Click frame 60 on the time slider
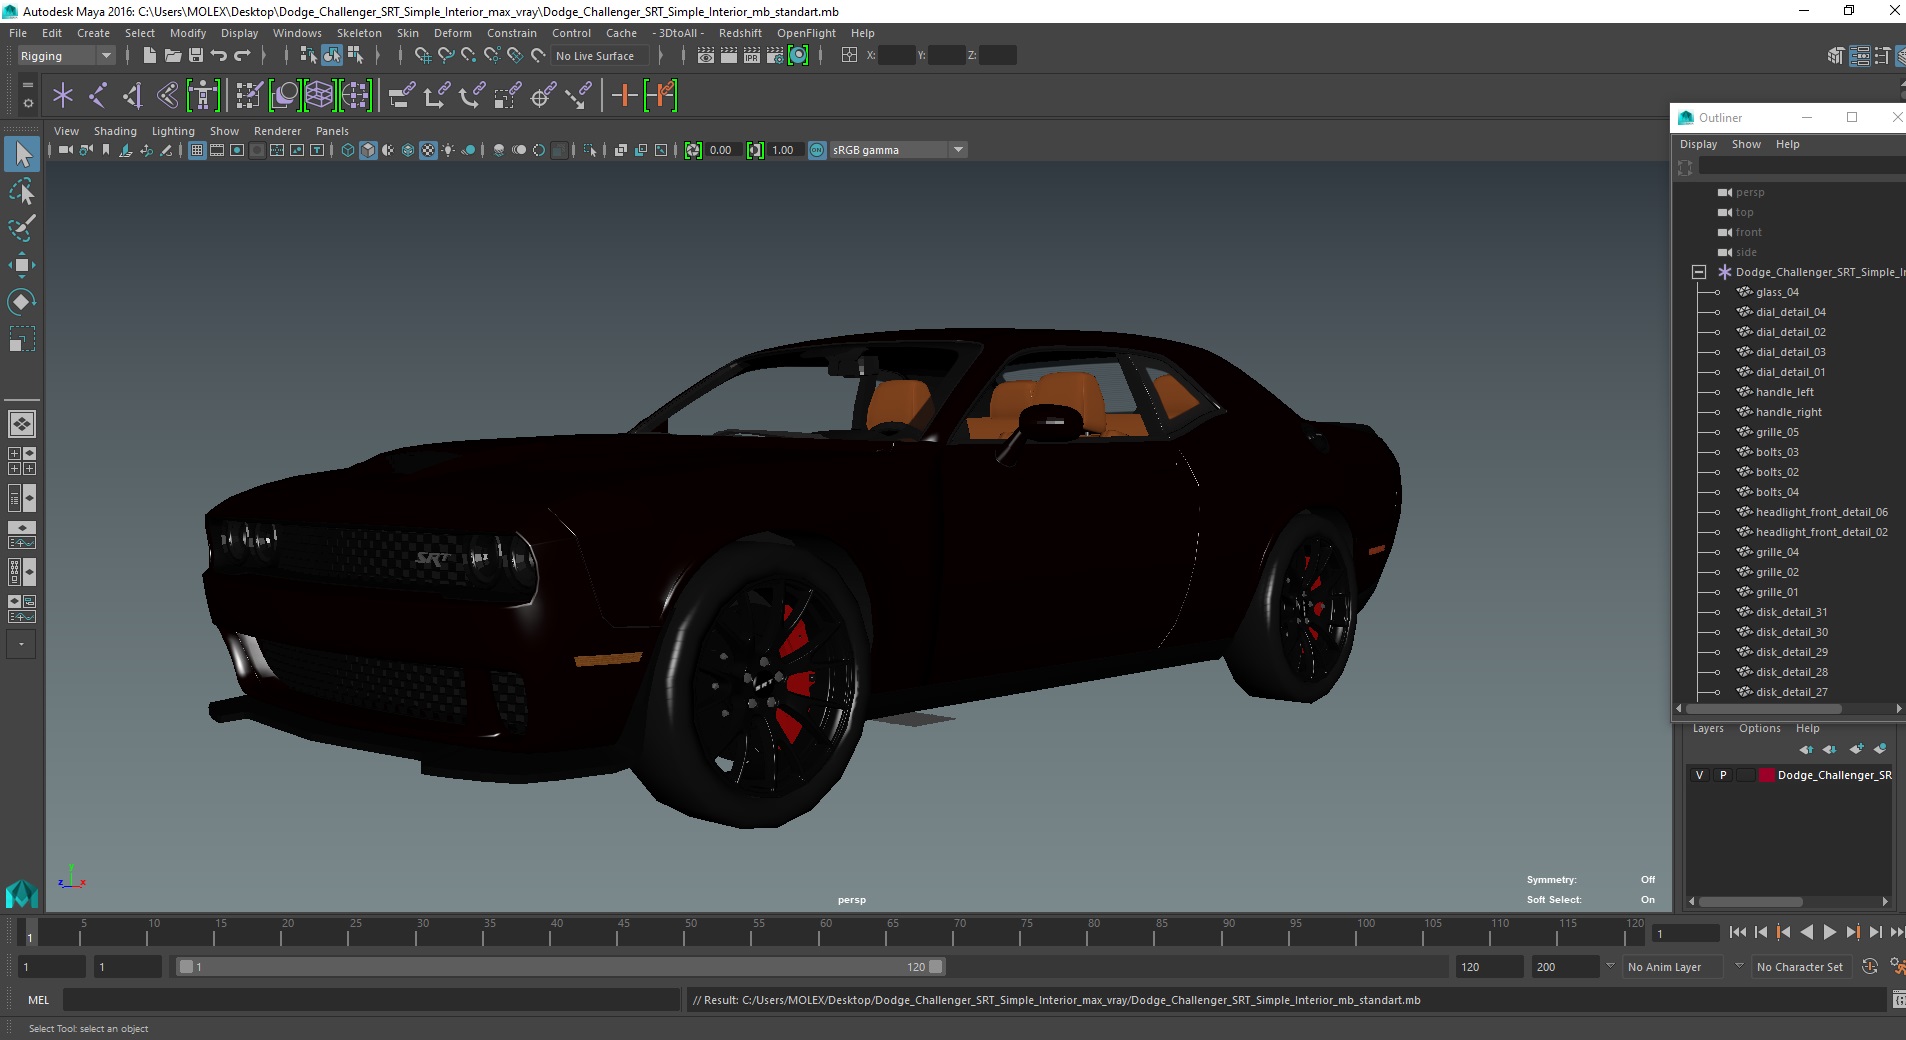This screenshot has height=1040, width=1906. coord(826,934)
